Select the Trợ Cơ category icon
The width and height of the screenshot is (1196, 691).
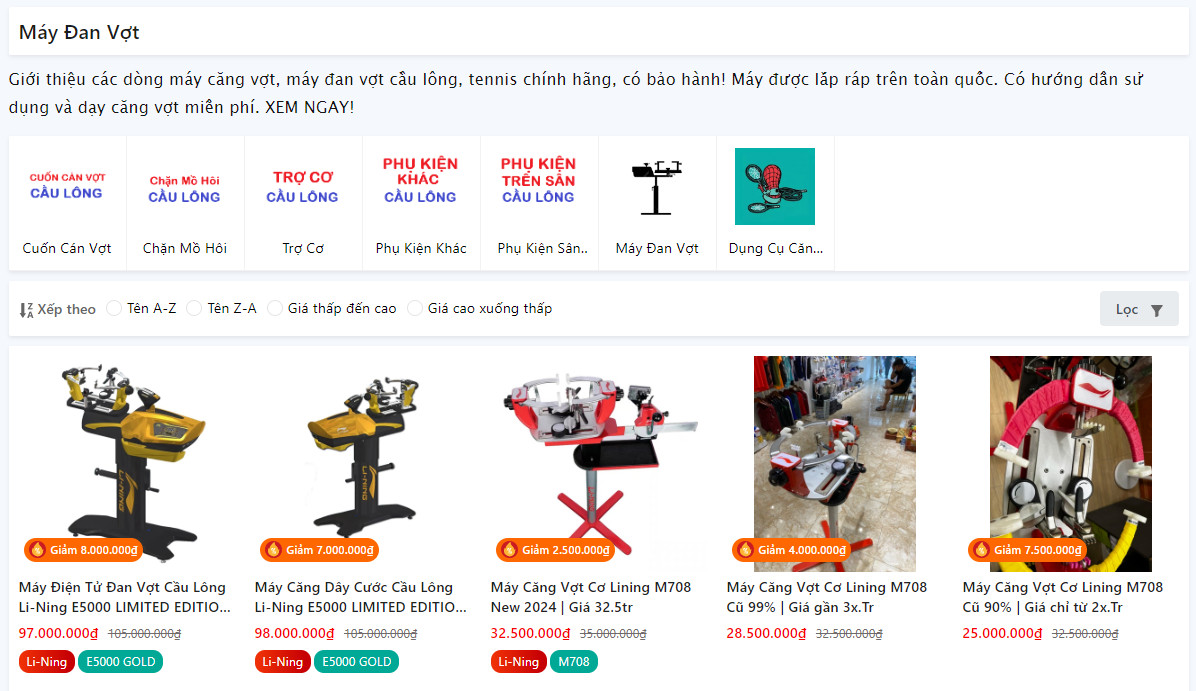[303, 187]
